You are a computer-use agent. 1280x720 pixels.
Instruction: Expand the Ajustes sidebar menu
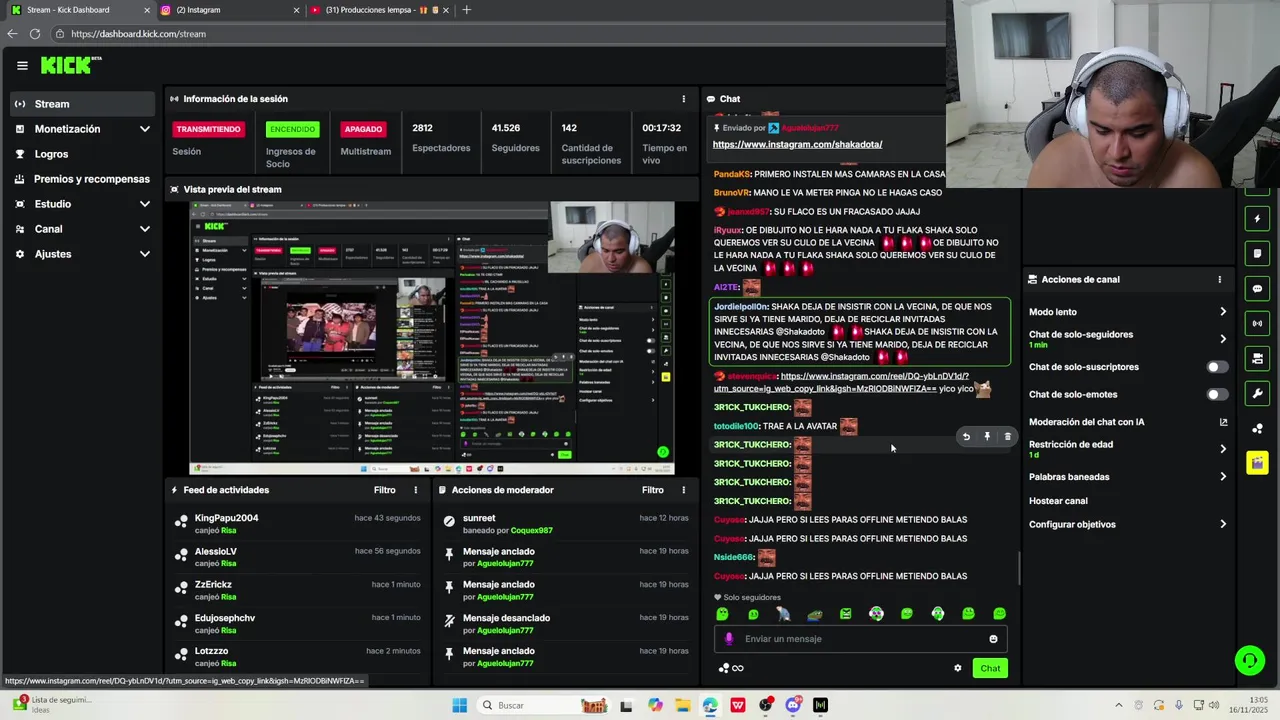coord(83,254)
